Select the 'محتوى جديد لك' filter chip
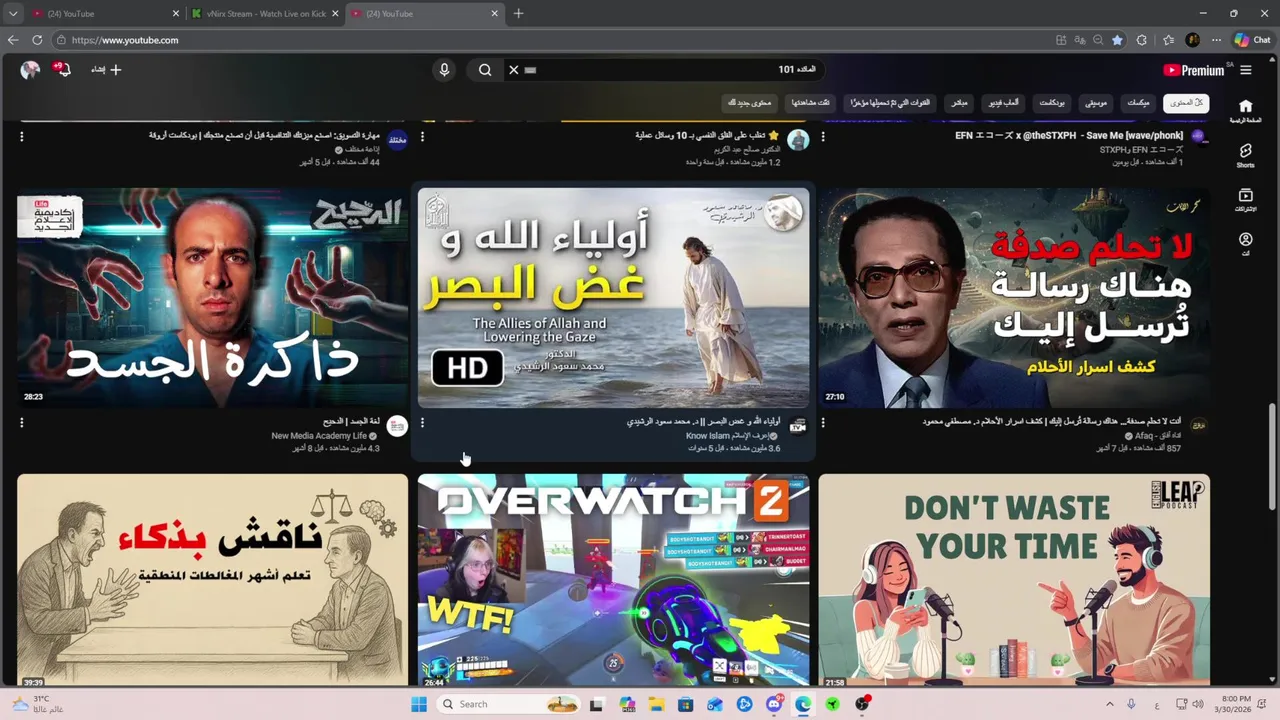This screenshot has width=1280, height=720. click(749, 102)
